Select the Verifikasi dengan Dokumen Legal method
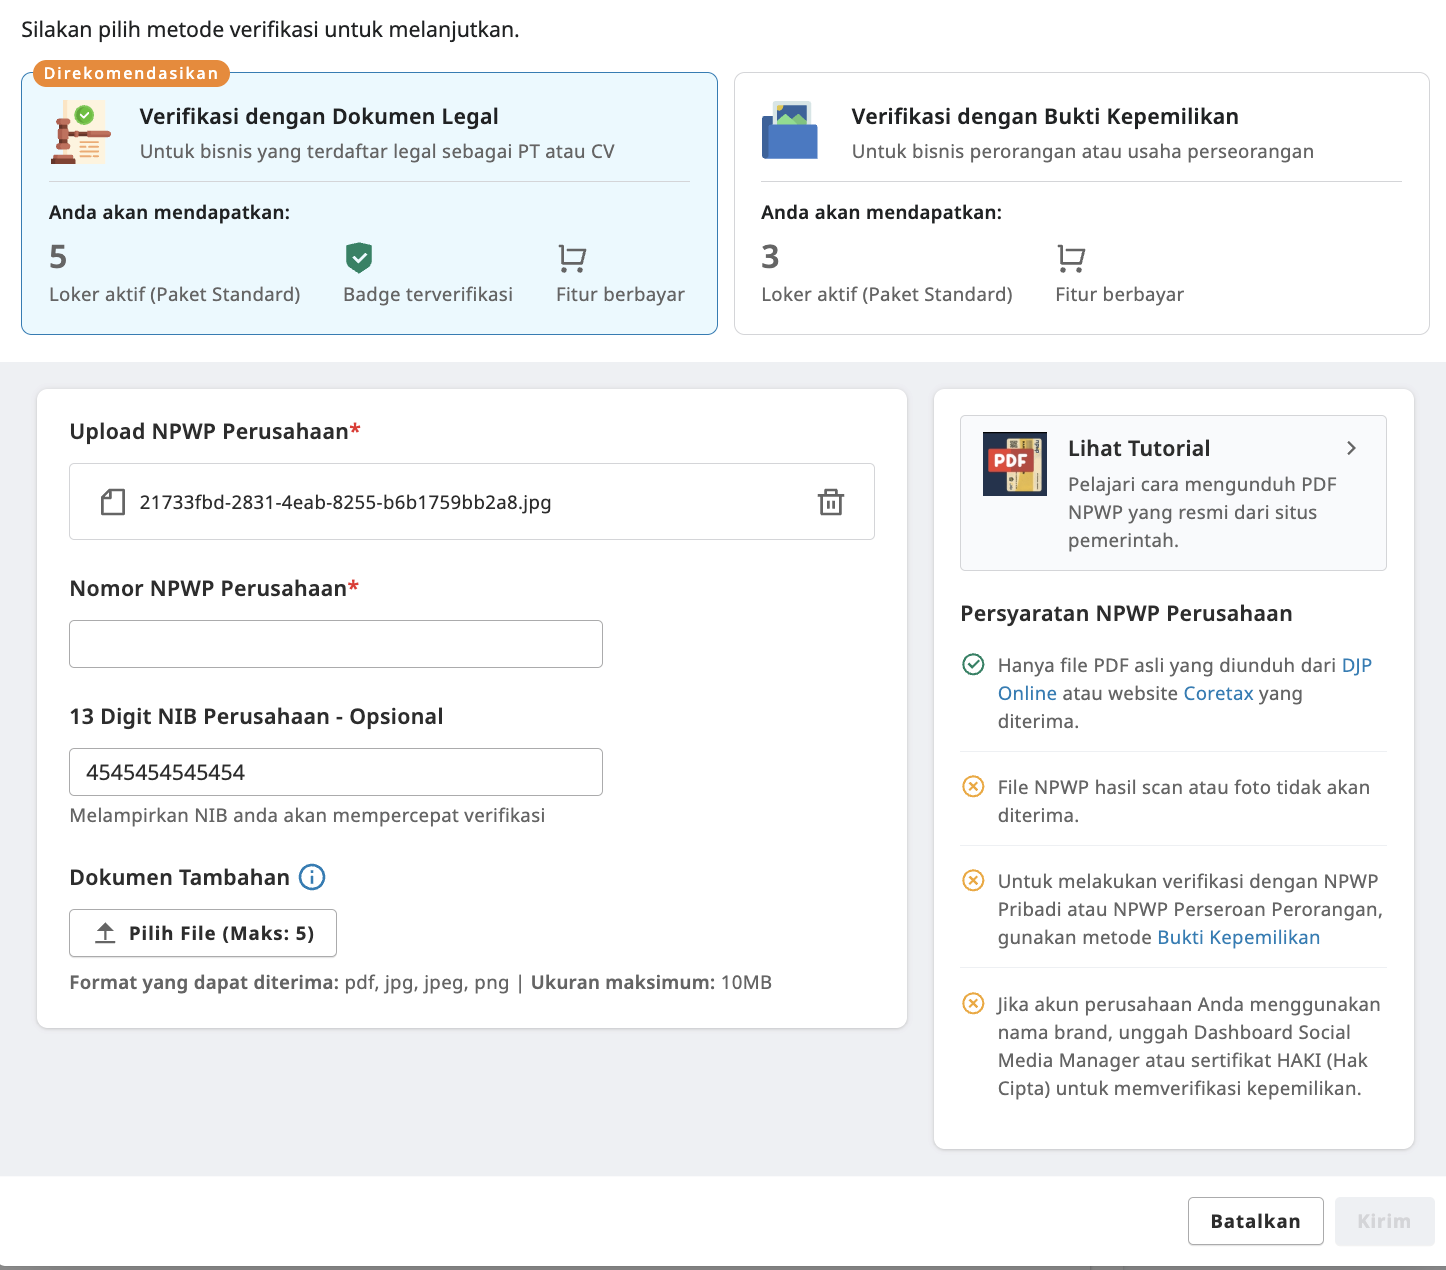The height and width of the screenshot is (1270, 1446). pyautogui.click(x=368, y=200)
